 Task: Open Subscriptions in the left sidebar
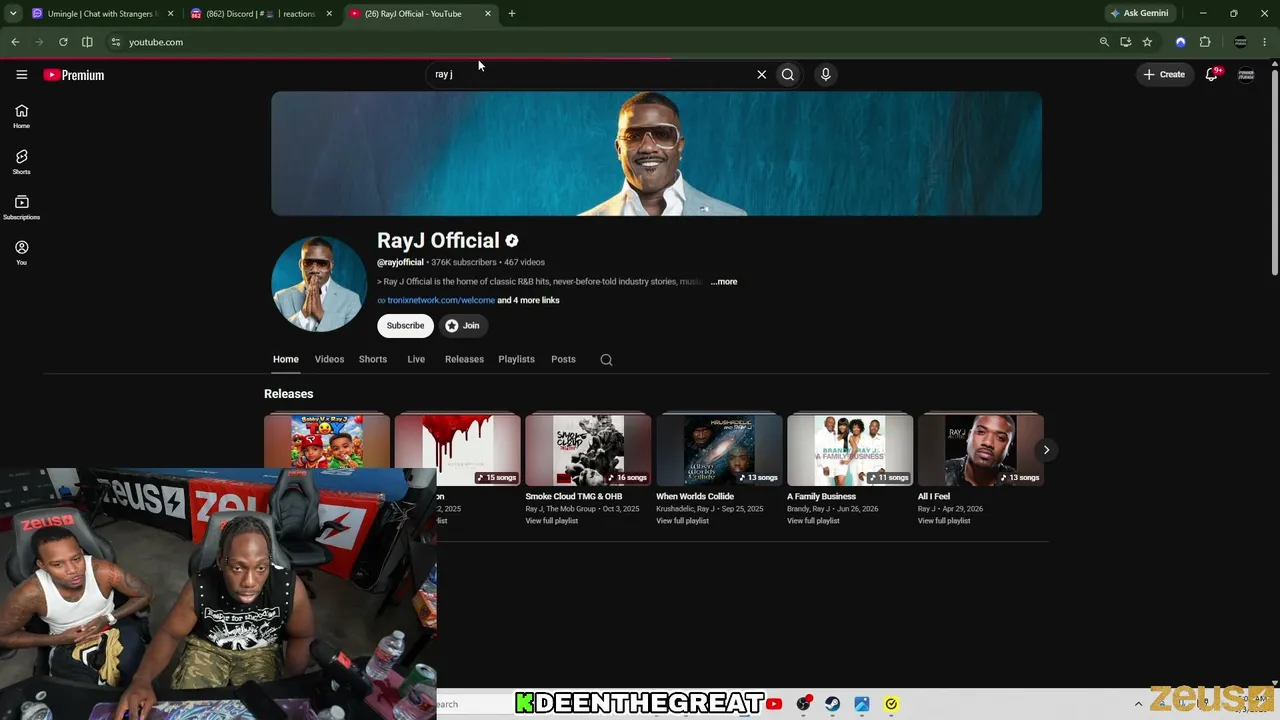[21, 207]
